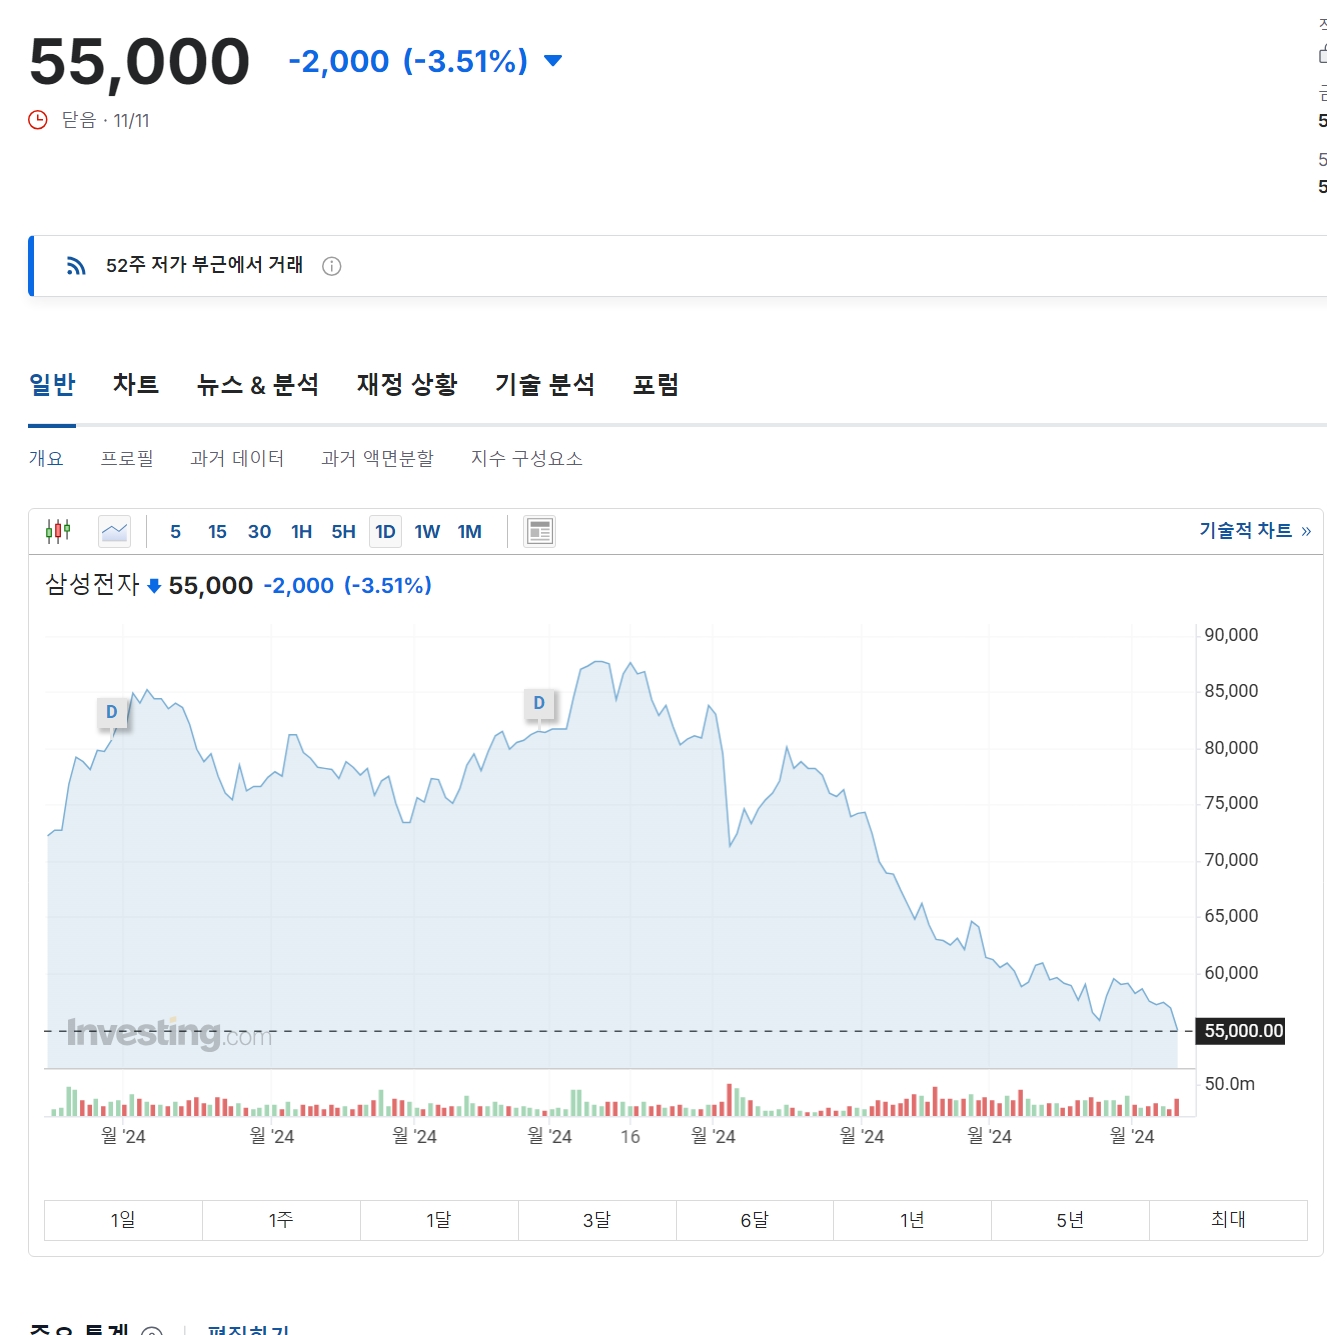This screenshot has height=1335, width=1327.
Task: Select the area line chart icon
Action: [115, 531]
